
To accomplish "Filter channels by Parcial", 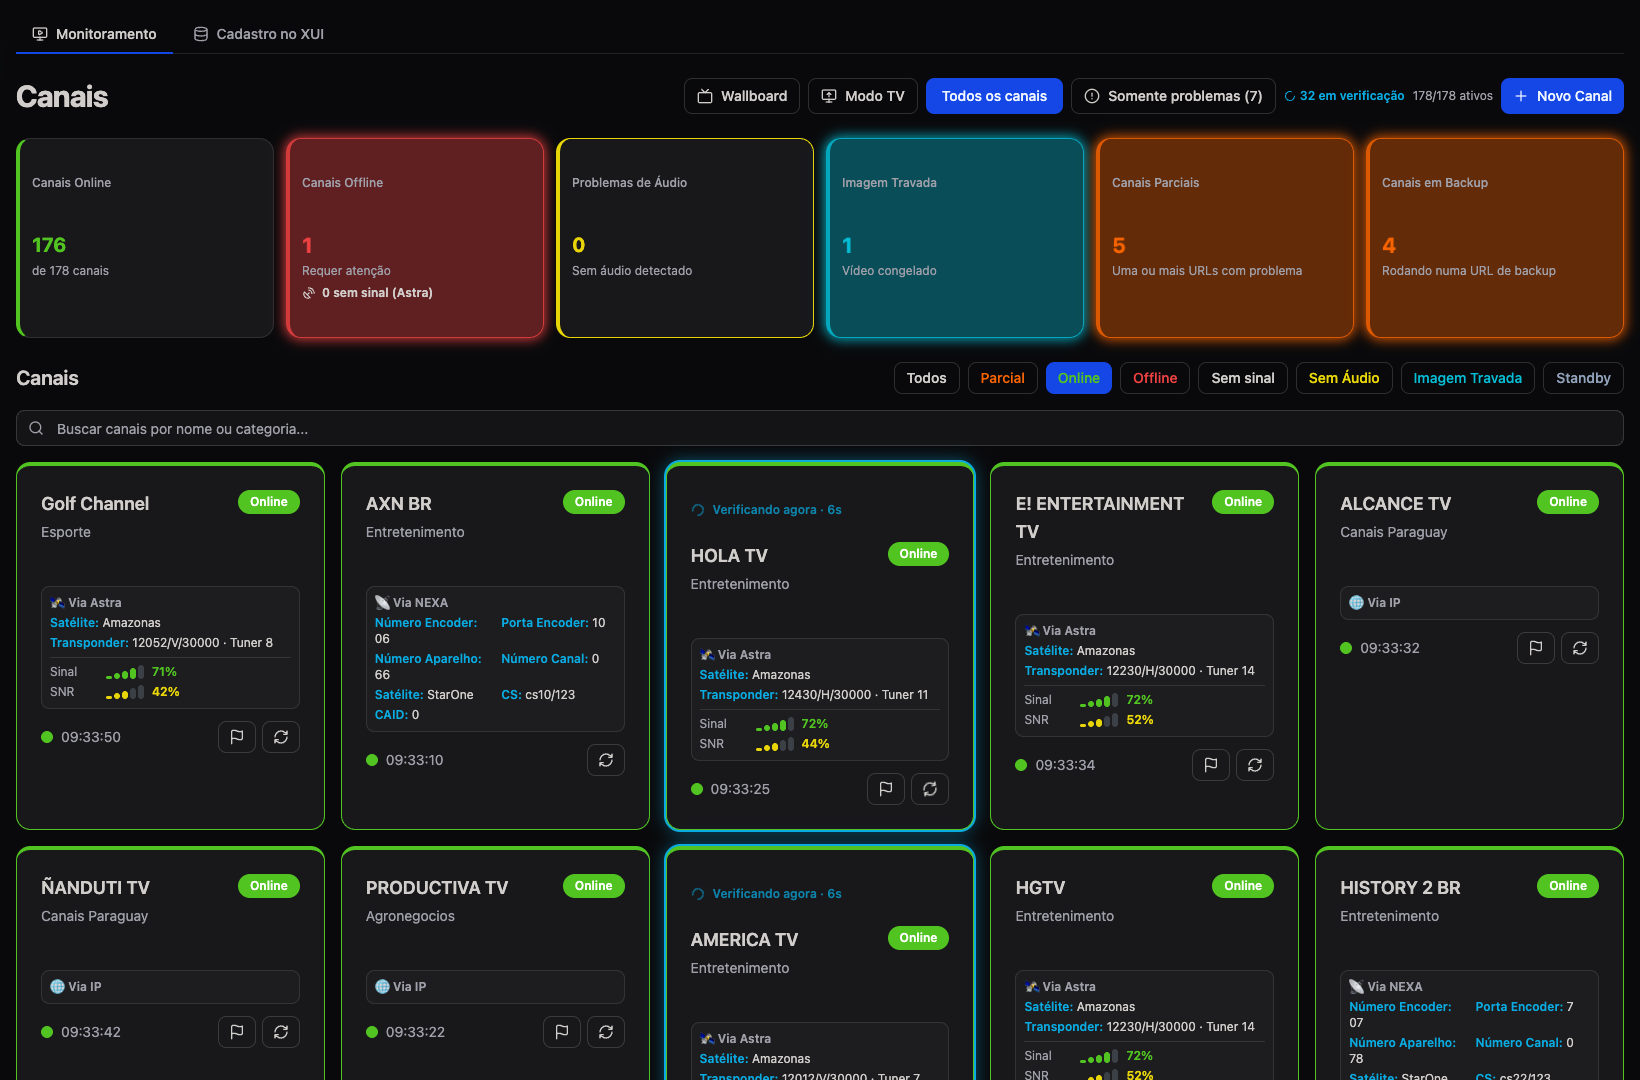I will [1003, 378].
